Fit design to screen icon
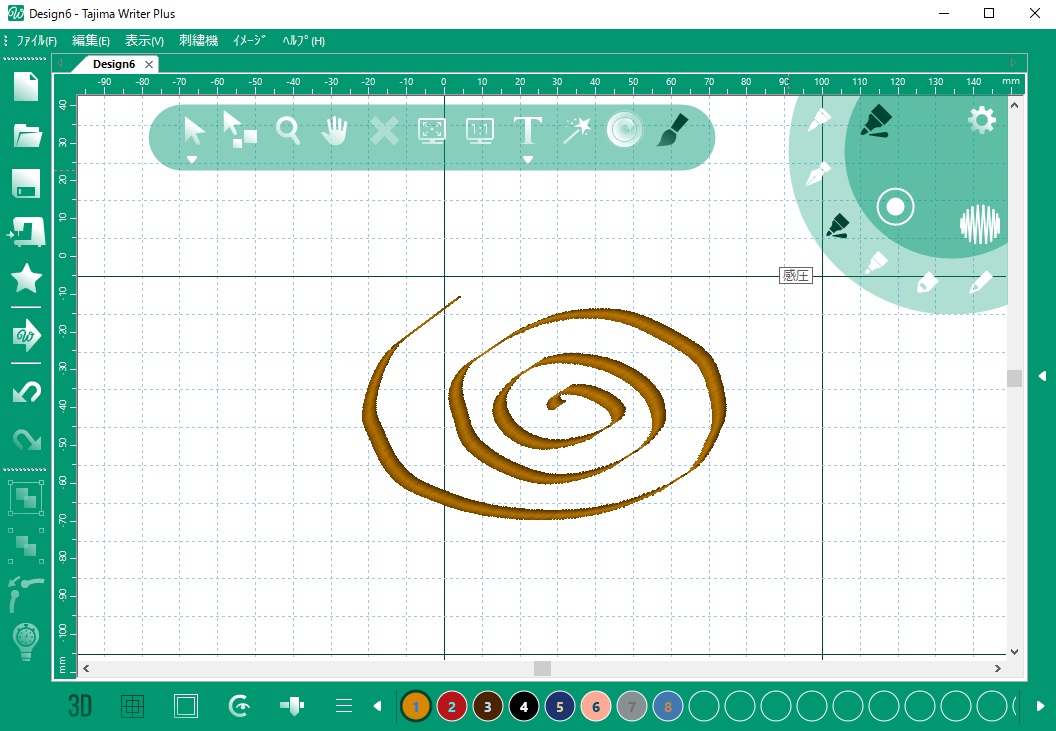The height and width of the screenshot is (731, 1056). [x=432, y=131]
